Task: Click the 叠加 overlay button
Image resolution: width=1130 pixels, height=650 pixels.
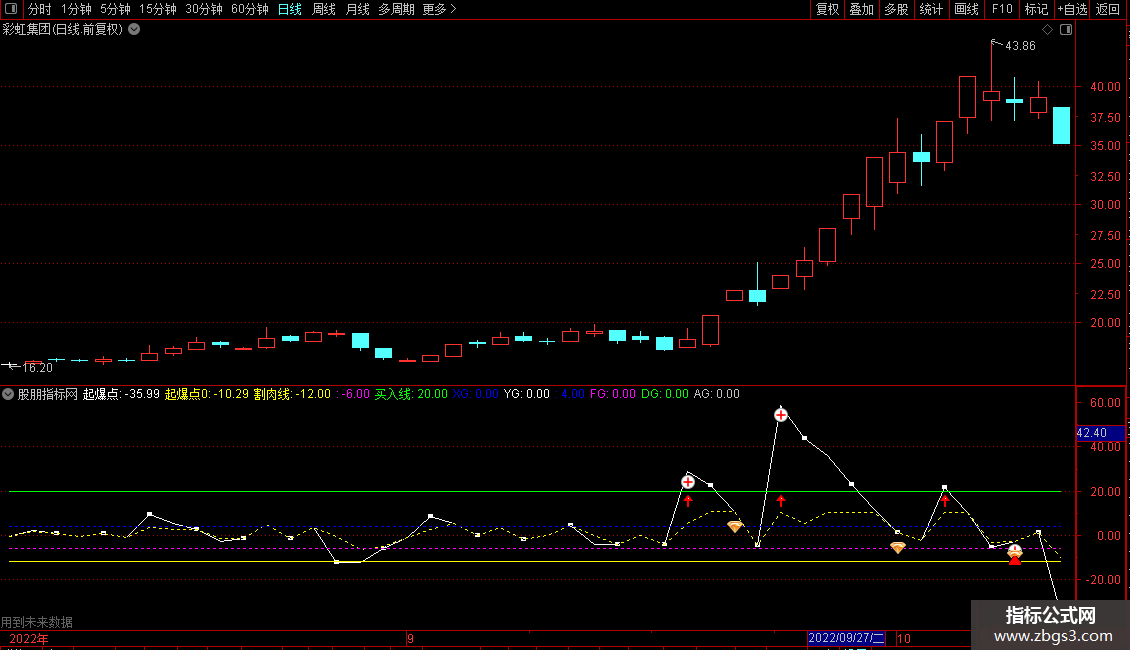Action: pos(861,9)
